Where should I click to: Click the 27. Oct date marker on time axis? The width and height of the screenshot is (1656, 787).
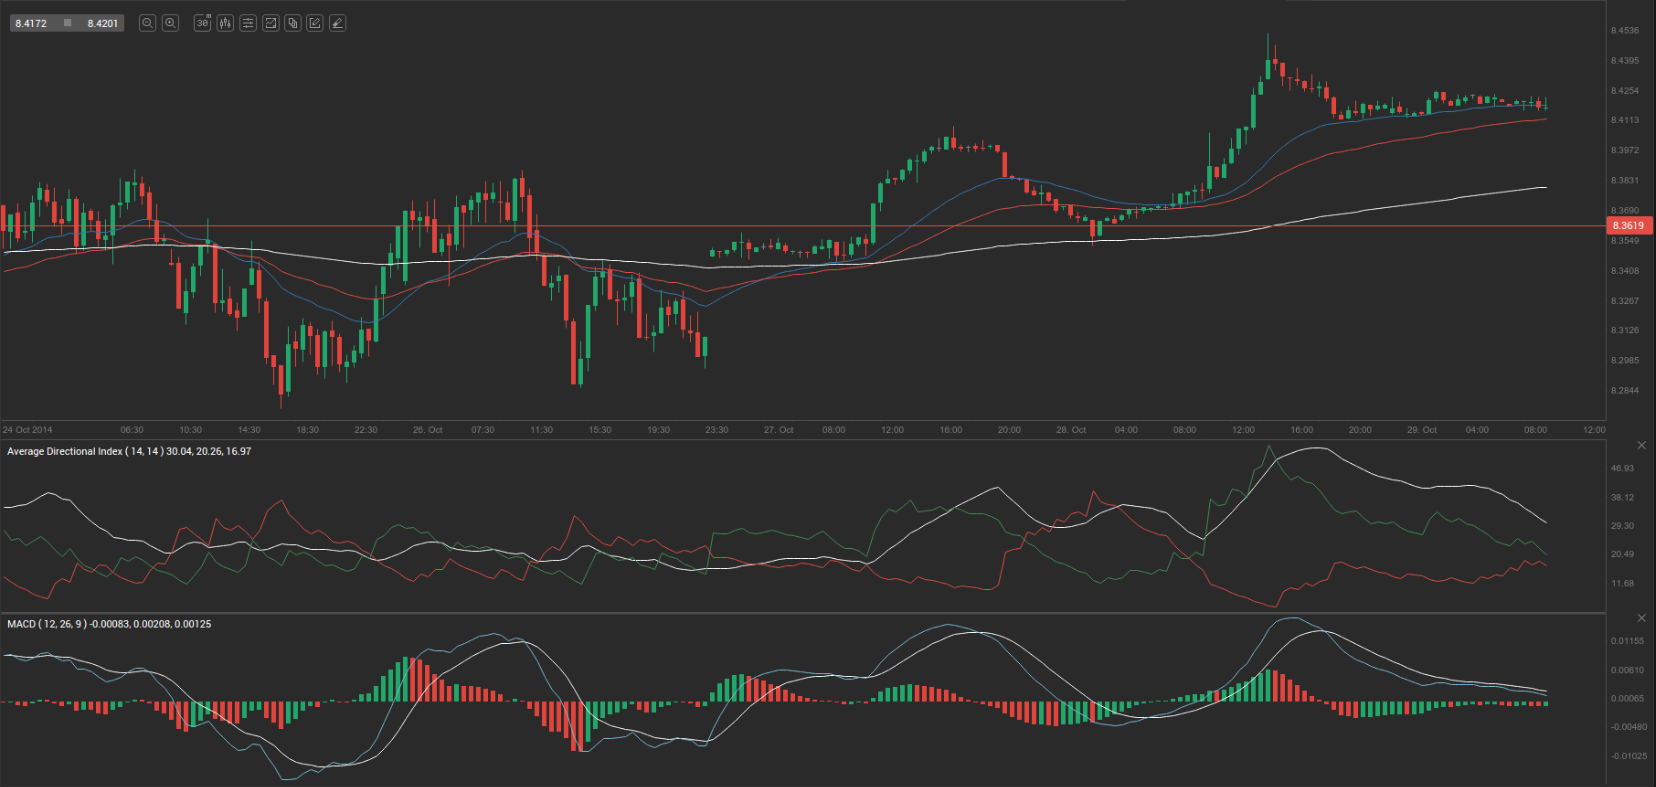click(778, 430)
